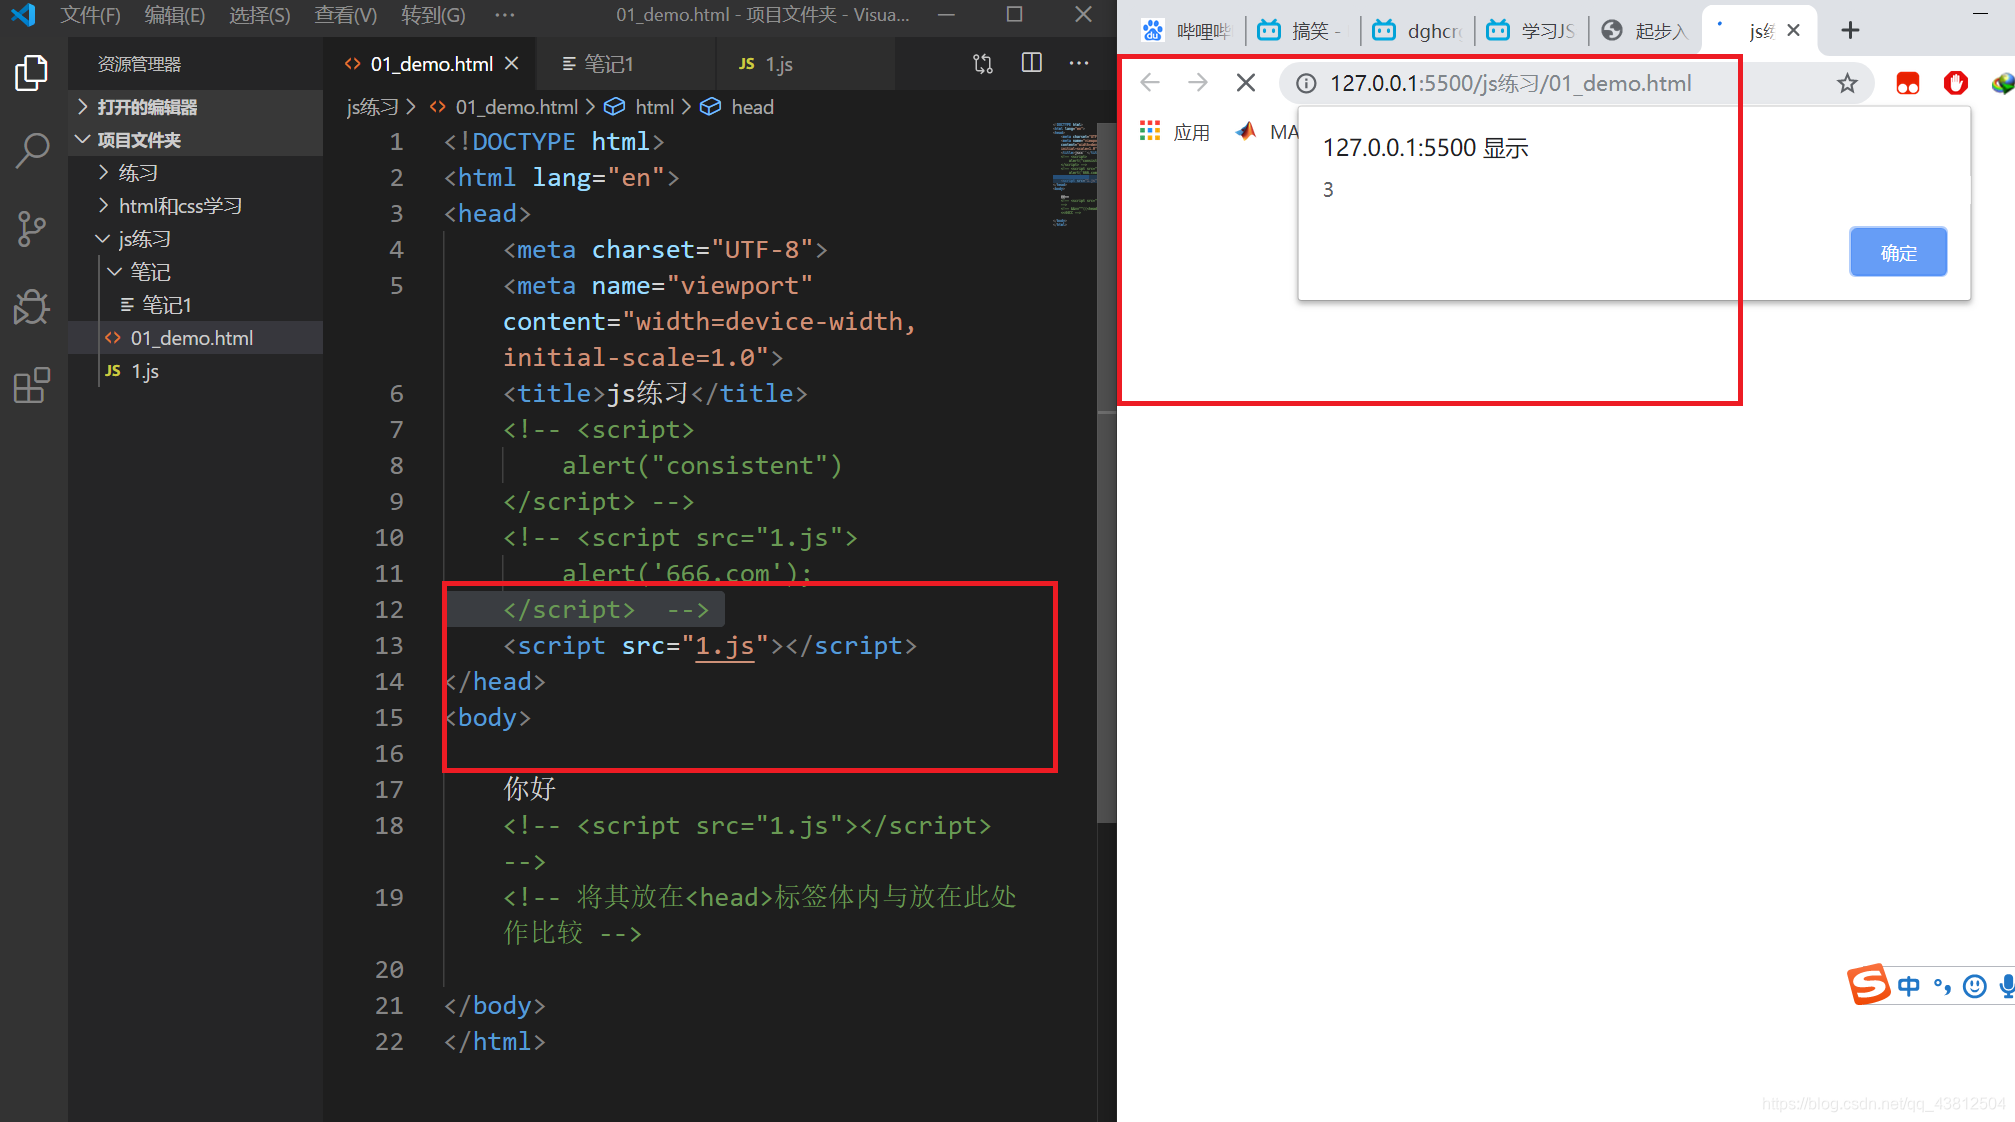Open the 选择(S) menu
This screenshot has width=2015, height=1122.
click(x=259, y=15)
